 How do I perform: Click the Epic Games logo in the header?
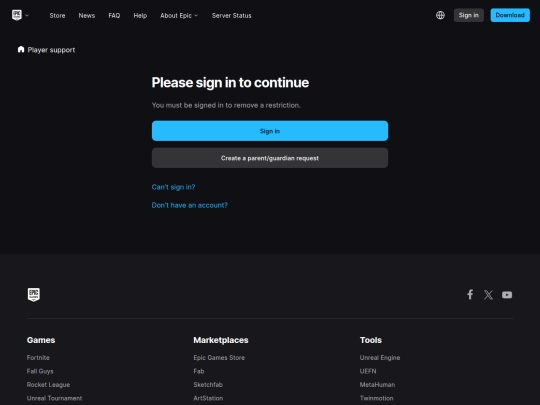tap(17, 15)
